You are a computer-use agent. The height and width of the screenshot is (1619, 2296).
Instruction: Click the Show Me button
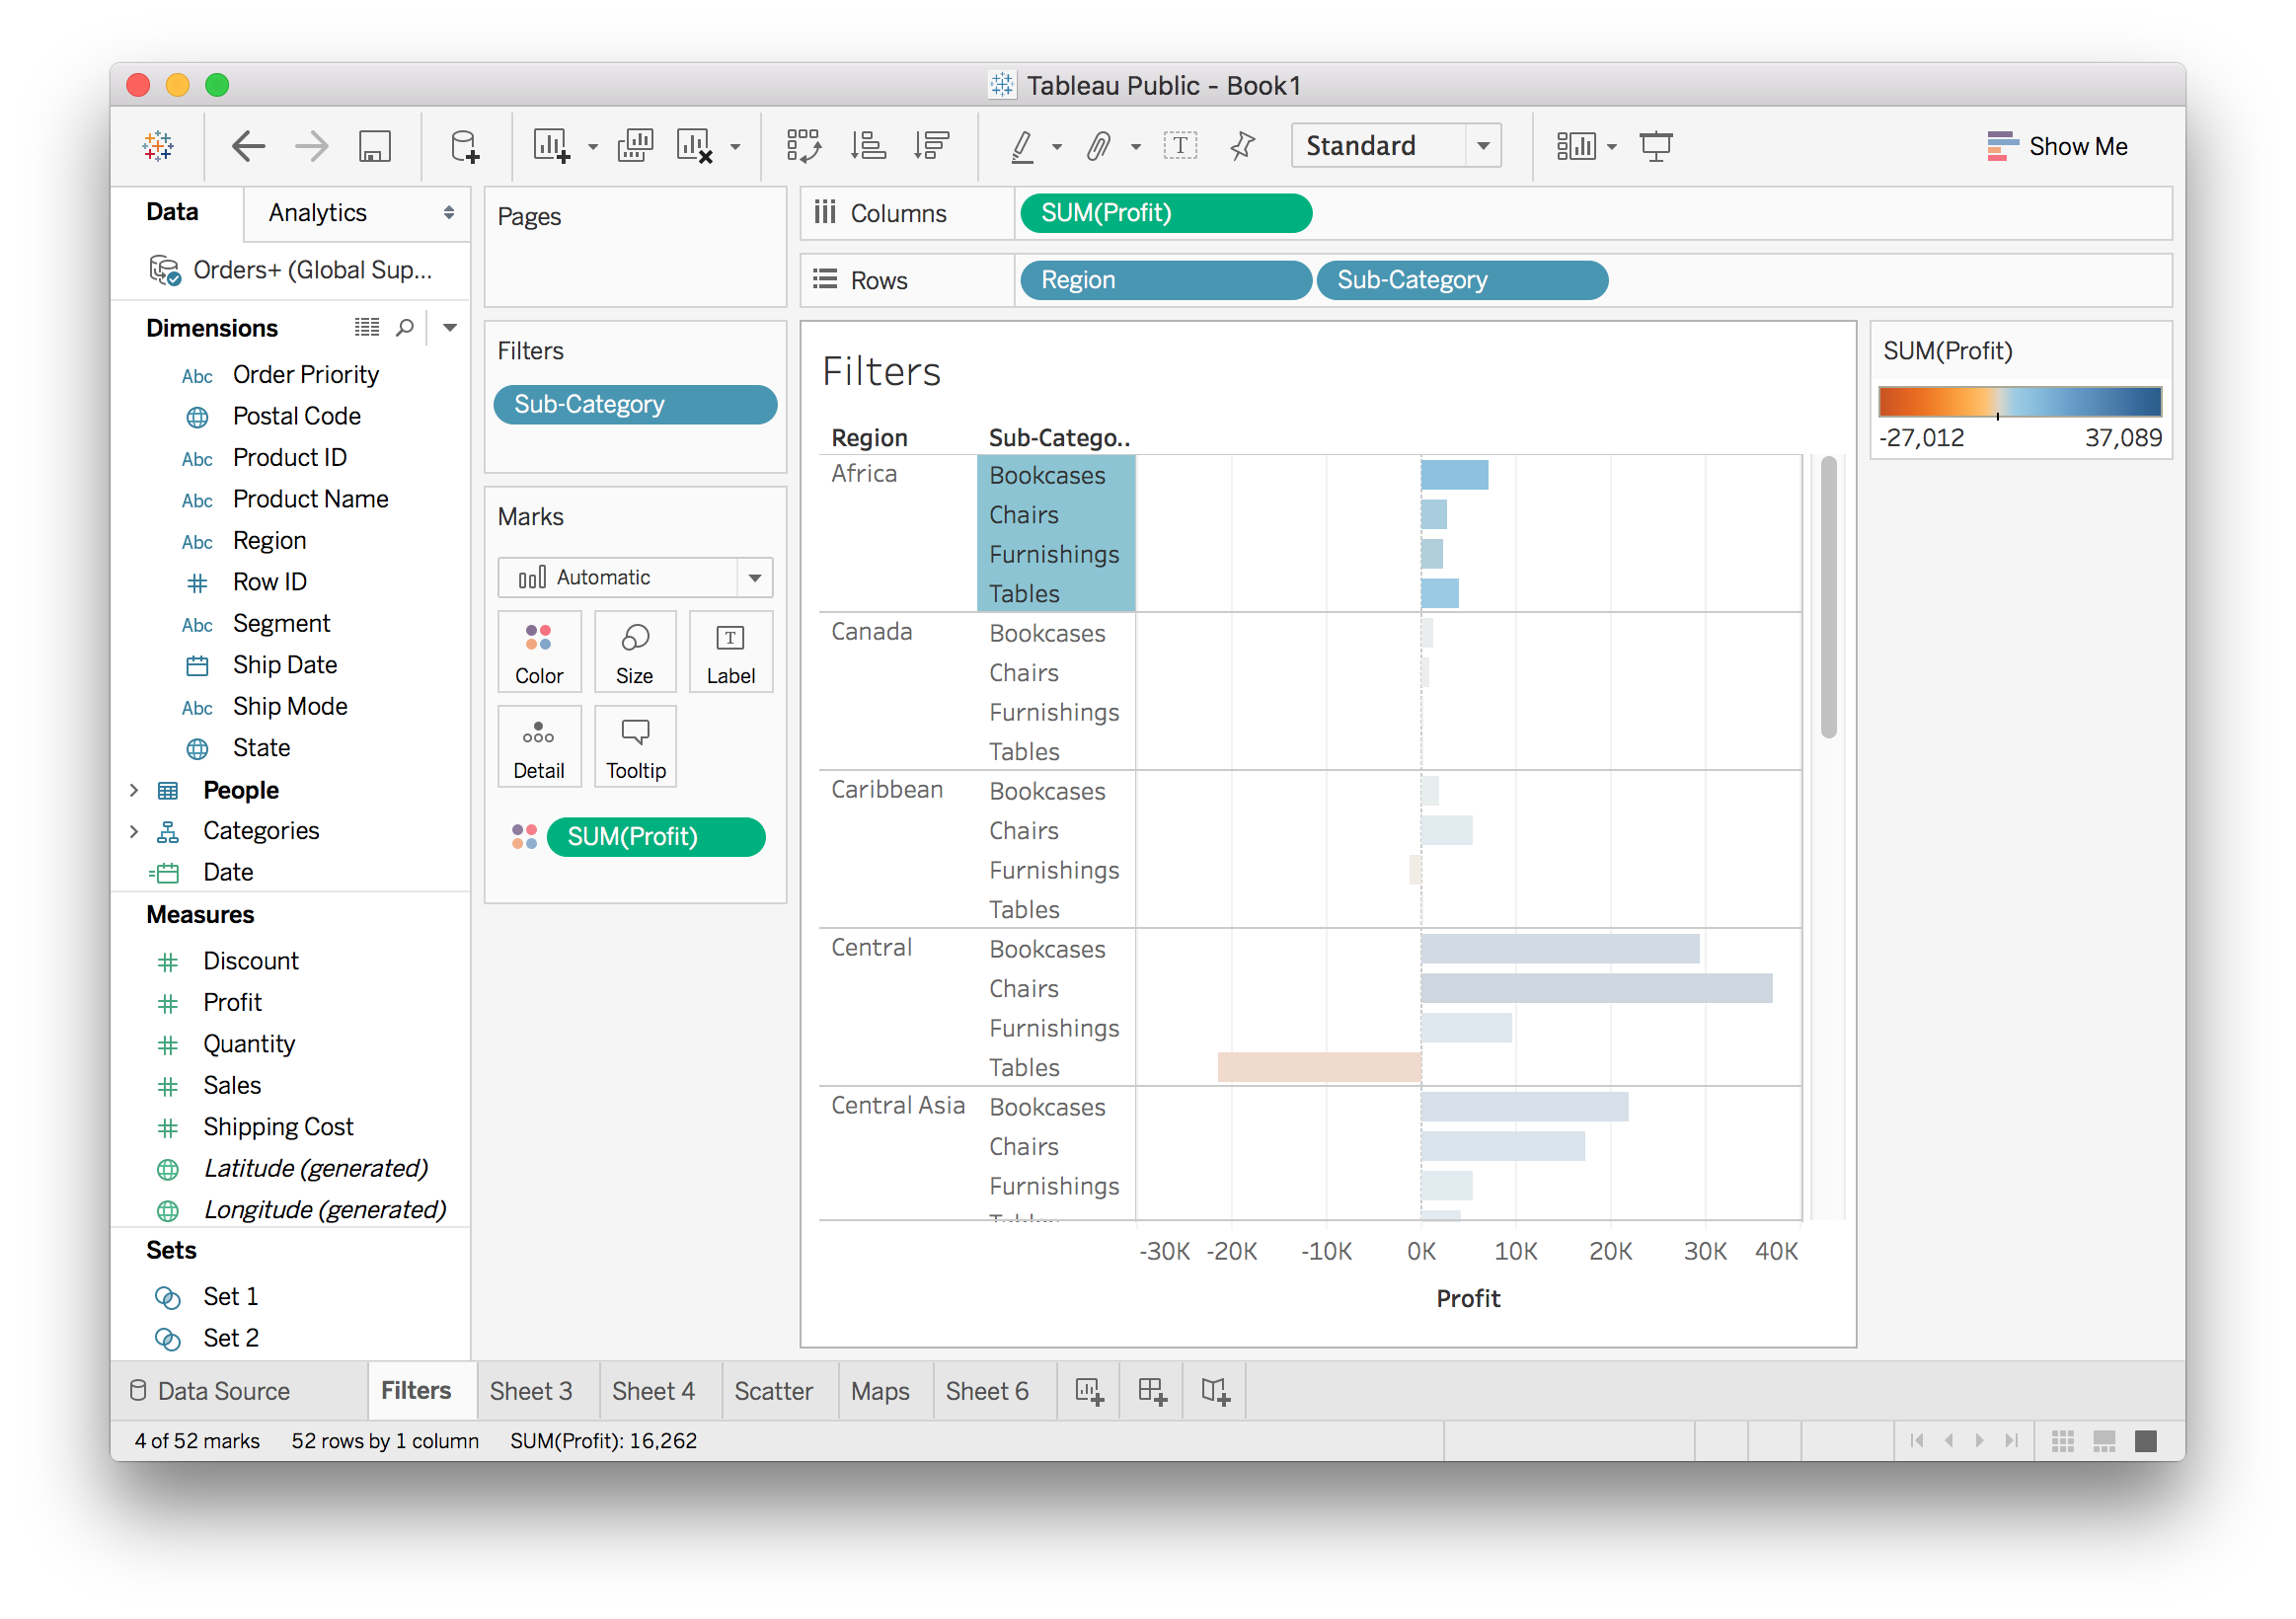pyautogui.click(x=2057, y=146)
